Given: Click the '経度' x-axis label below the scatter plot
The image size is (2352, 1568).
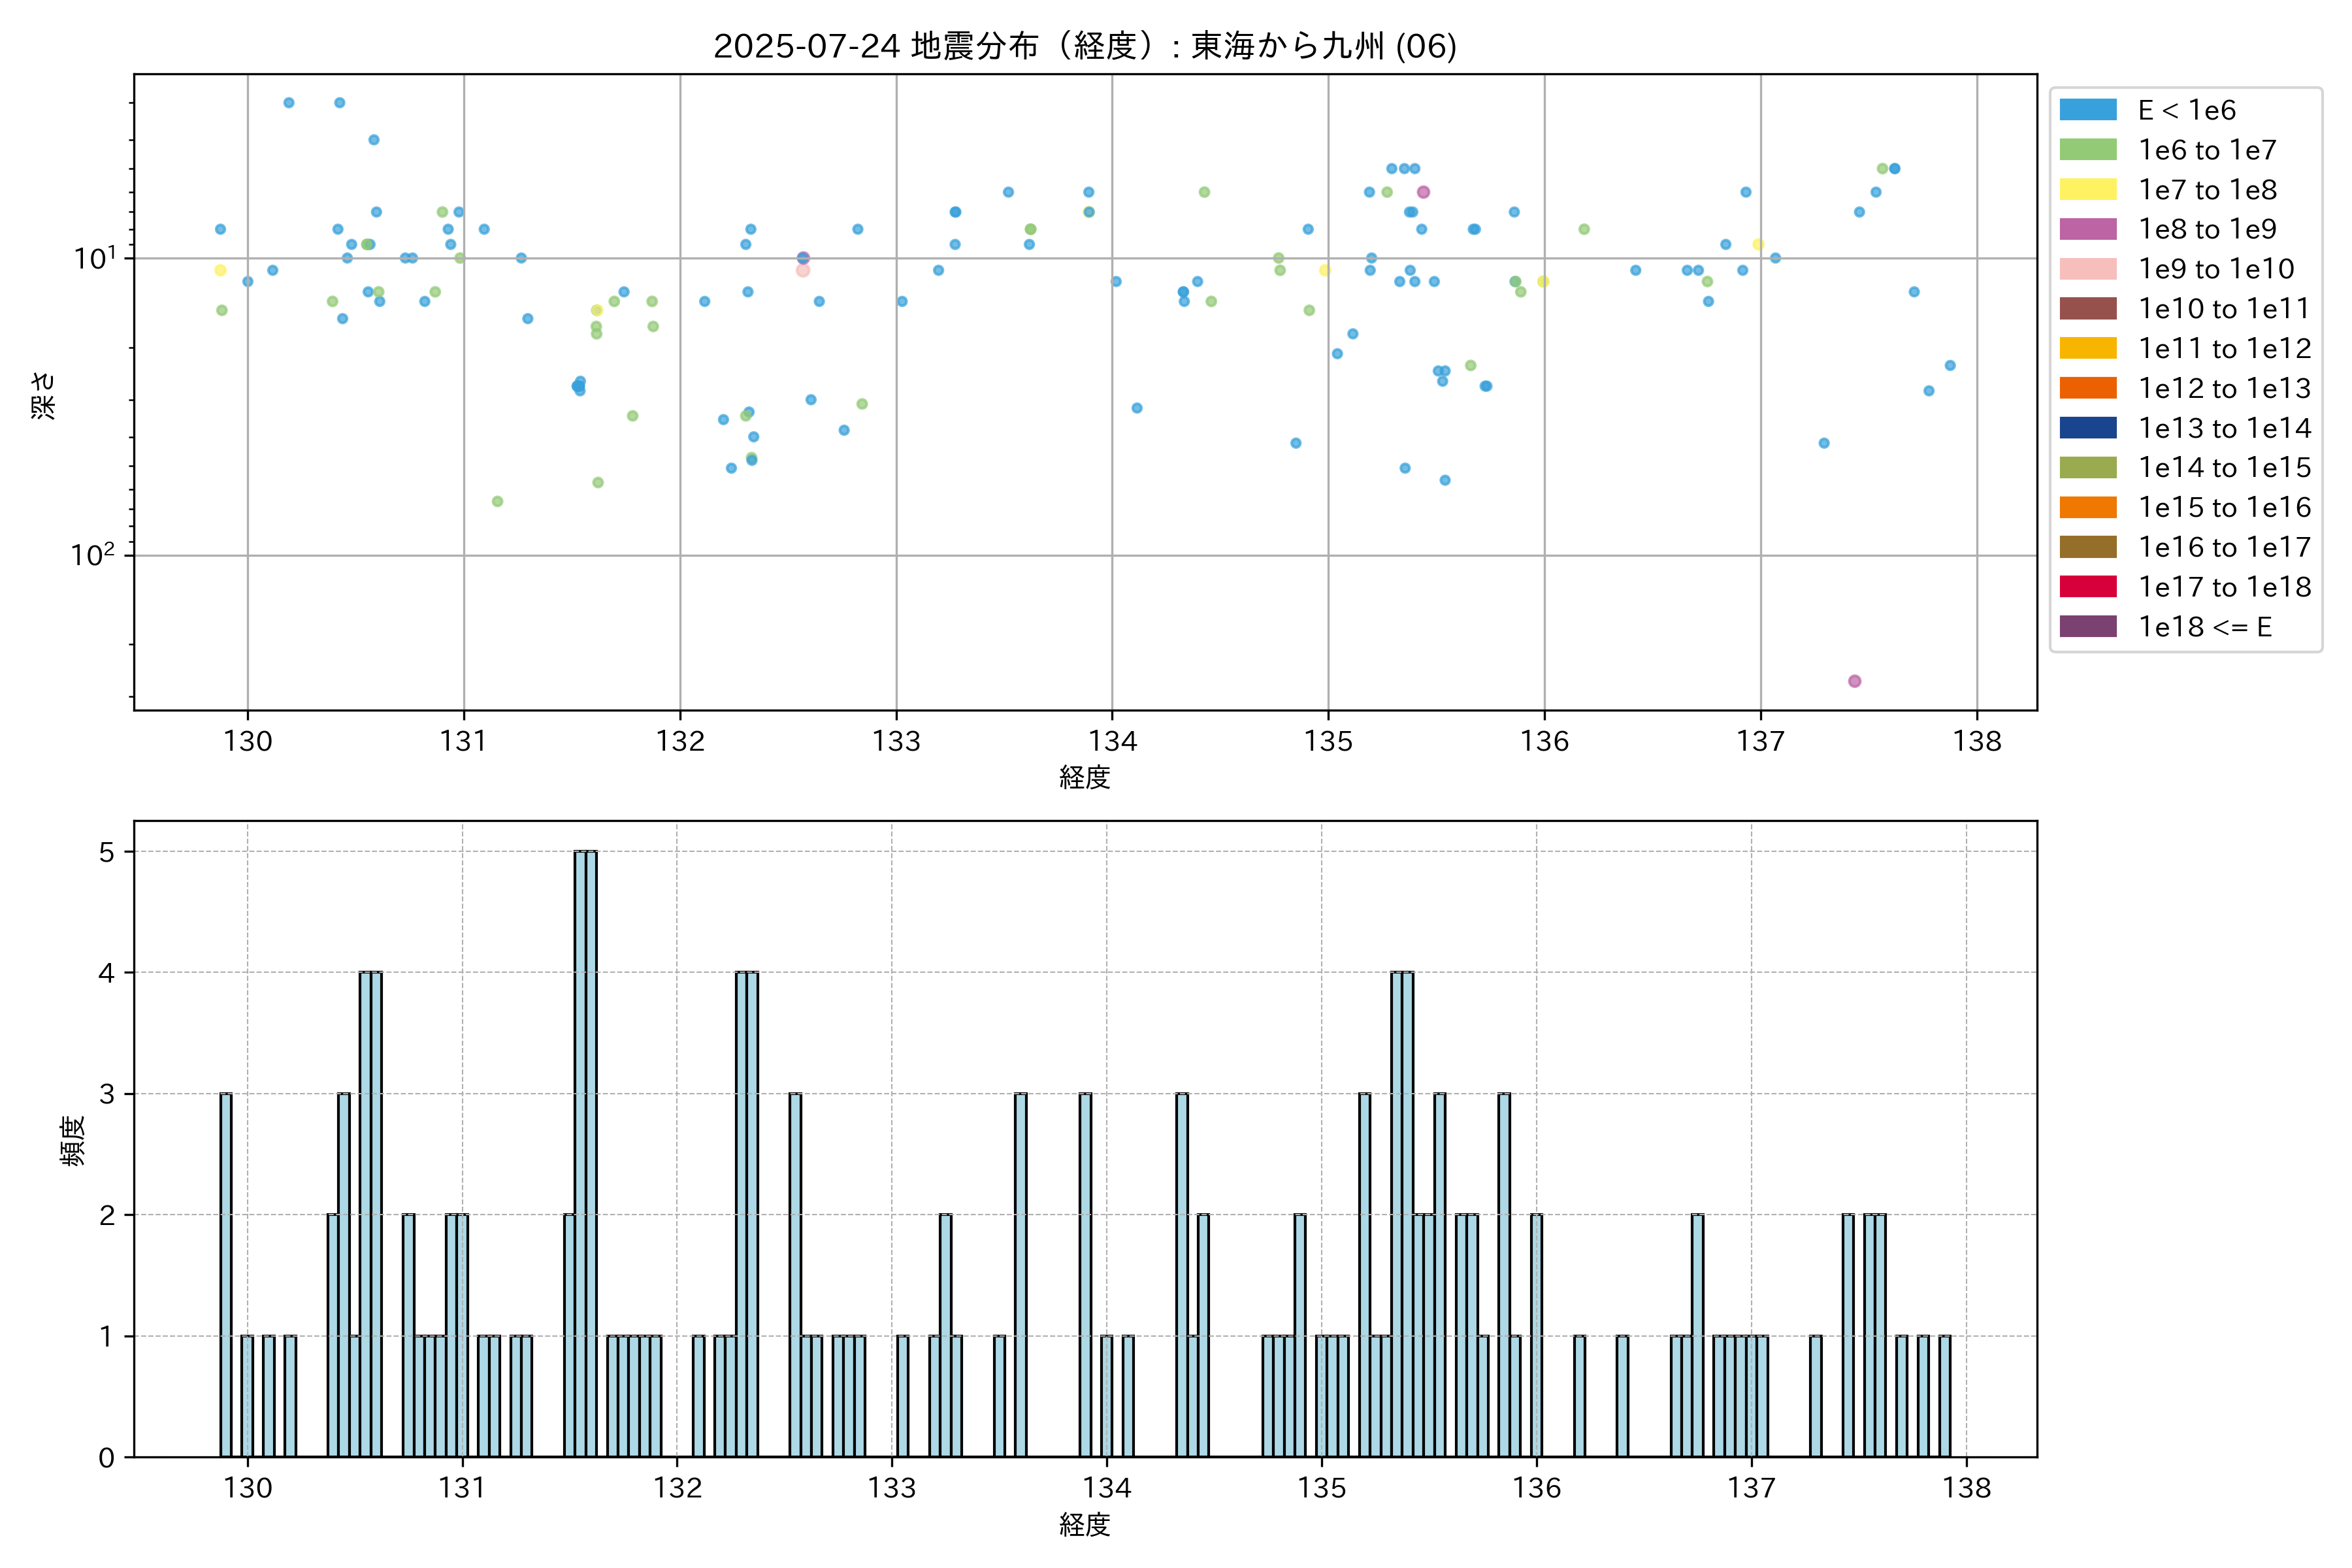Looking at the screenshot, I should point(1084,777).
